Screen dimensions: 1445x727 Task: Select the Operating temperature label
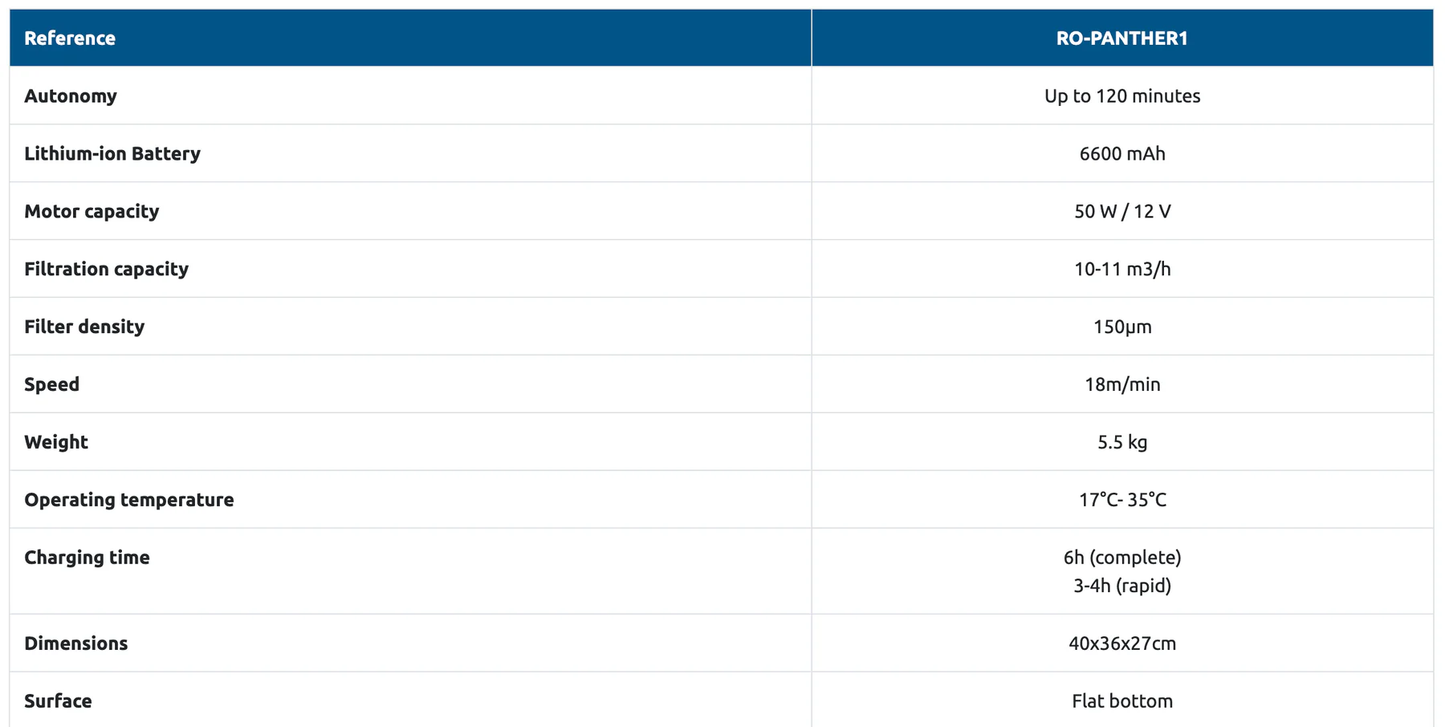point(129,500)
